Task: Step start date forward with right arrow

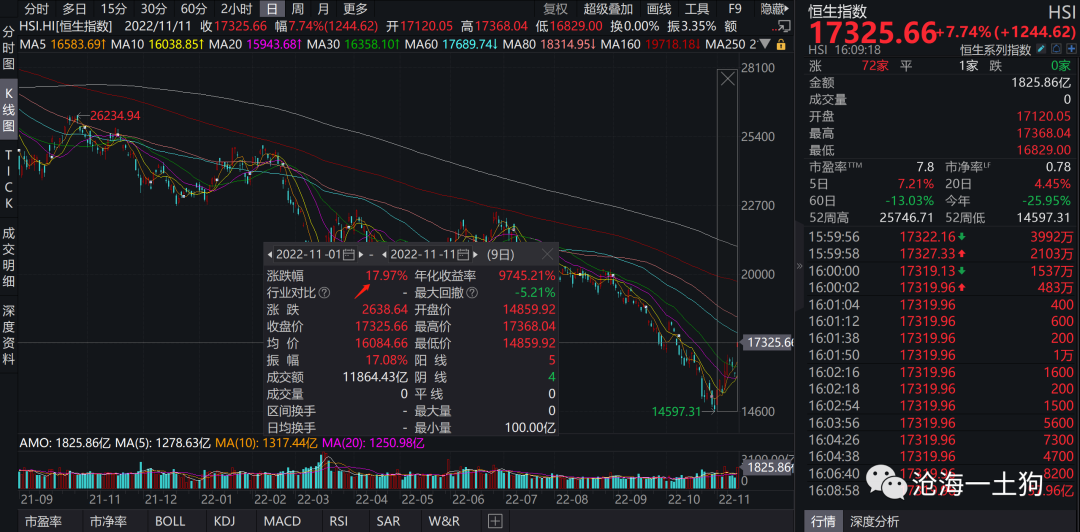Action: (x=360, y=254)
